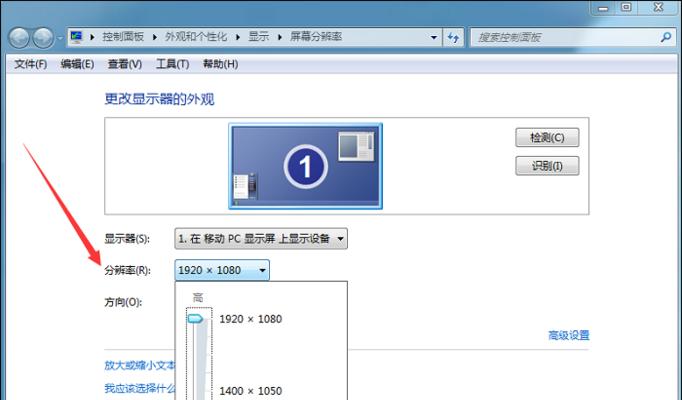This screenshot has width=682, height=400.
Task: Click the 检测(C) button
Action: 547,138
